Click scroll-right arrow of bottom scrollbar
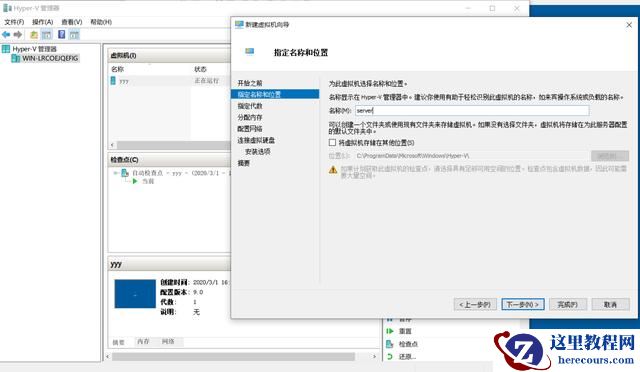 pyautogui.click(x=374, y=356)
